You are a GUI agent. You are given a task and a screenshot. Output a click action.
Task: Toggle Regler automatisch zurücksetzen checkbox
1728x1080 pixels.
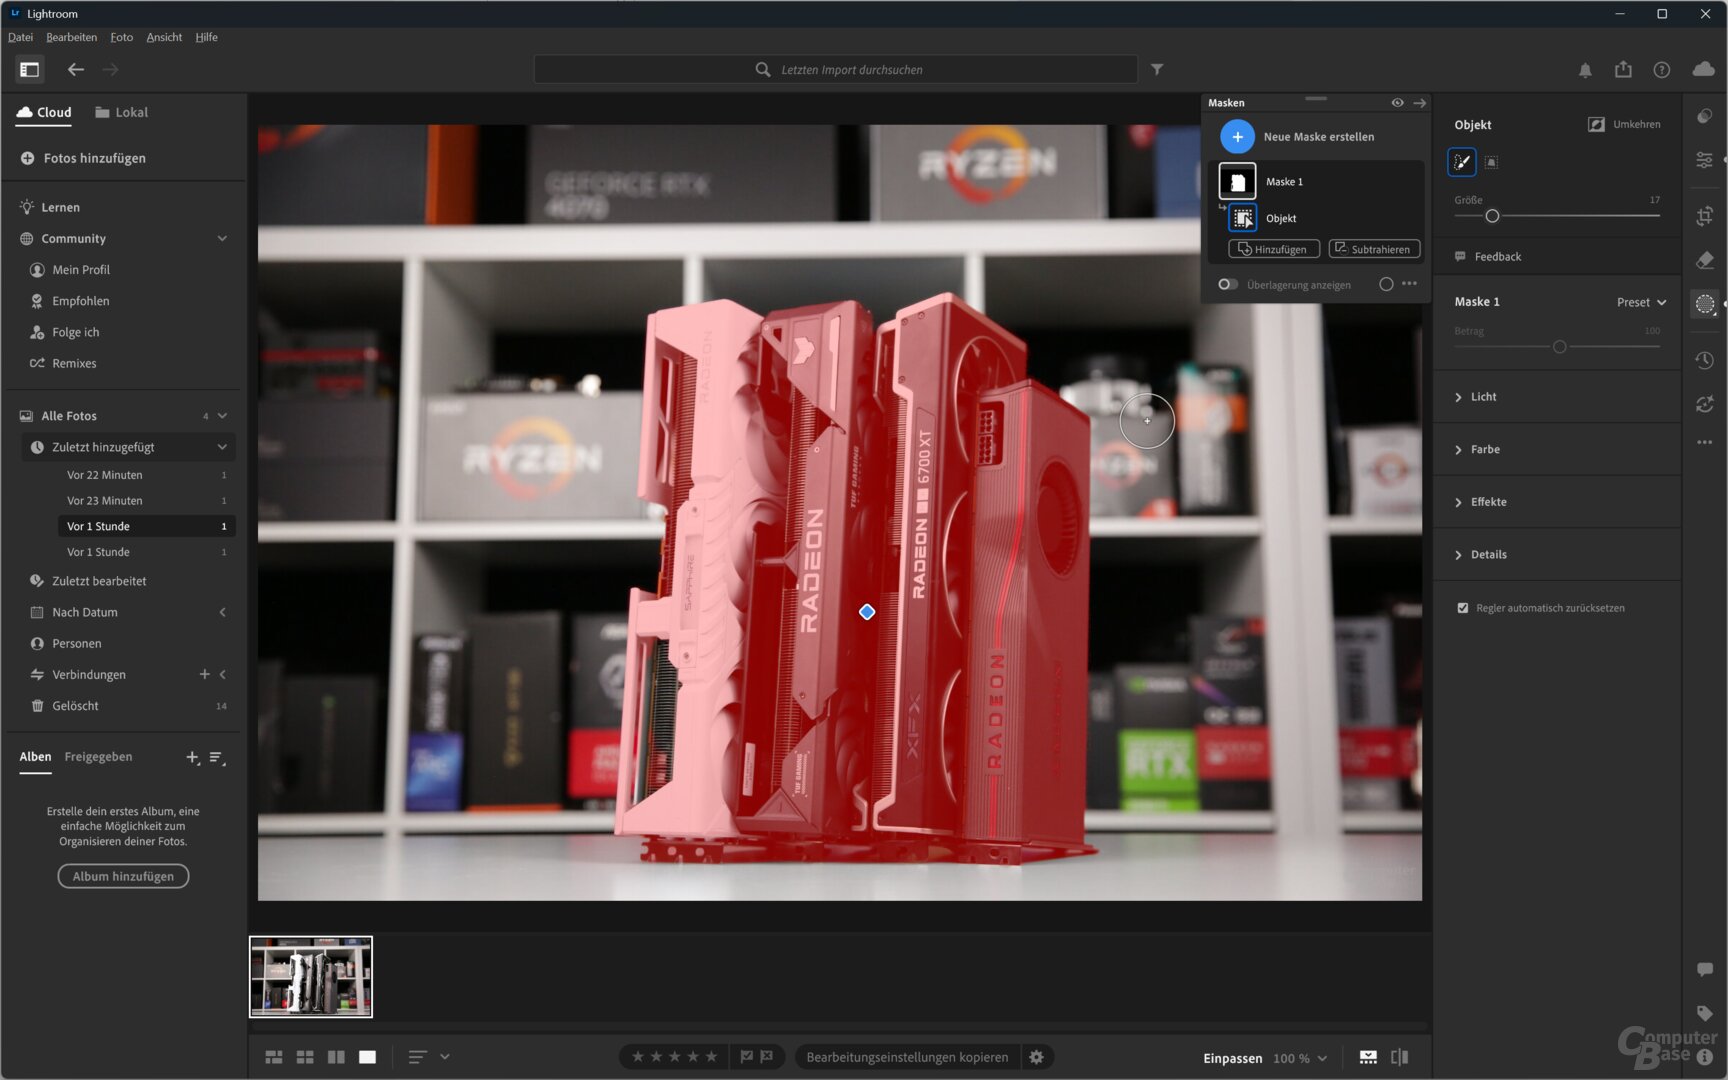[x=1463, y=608]
